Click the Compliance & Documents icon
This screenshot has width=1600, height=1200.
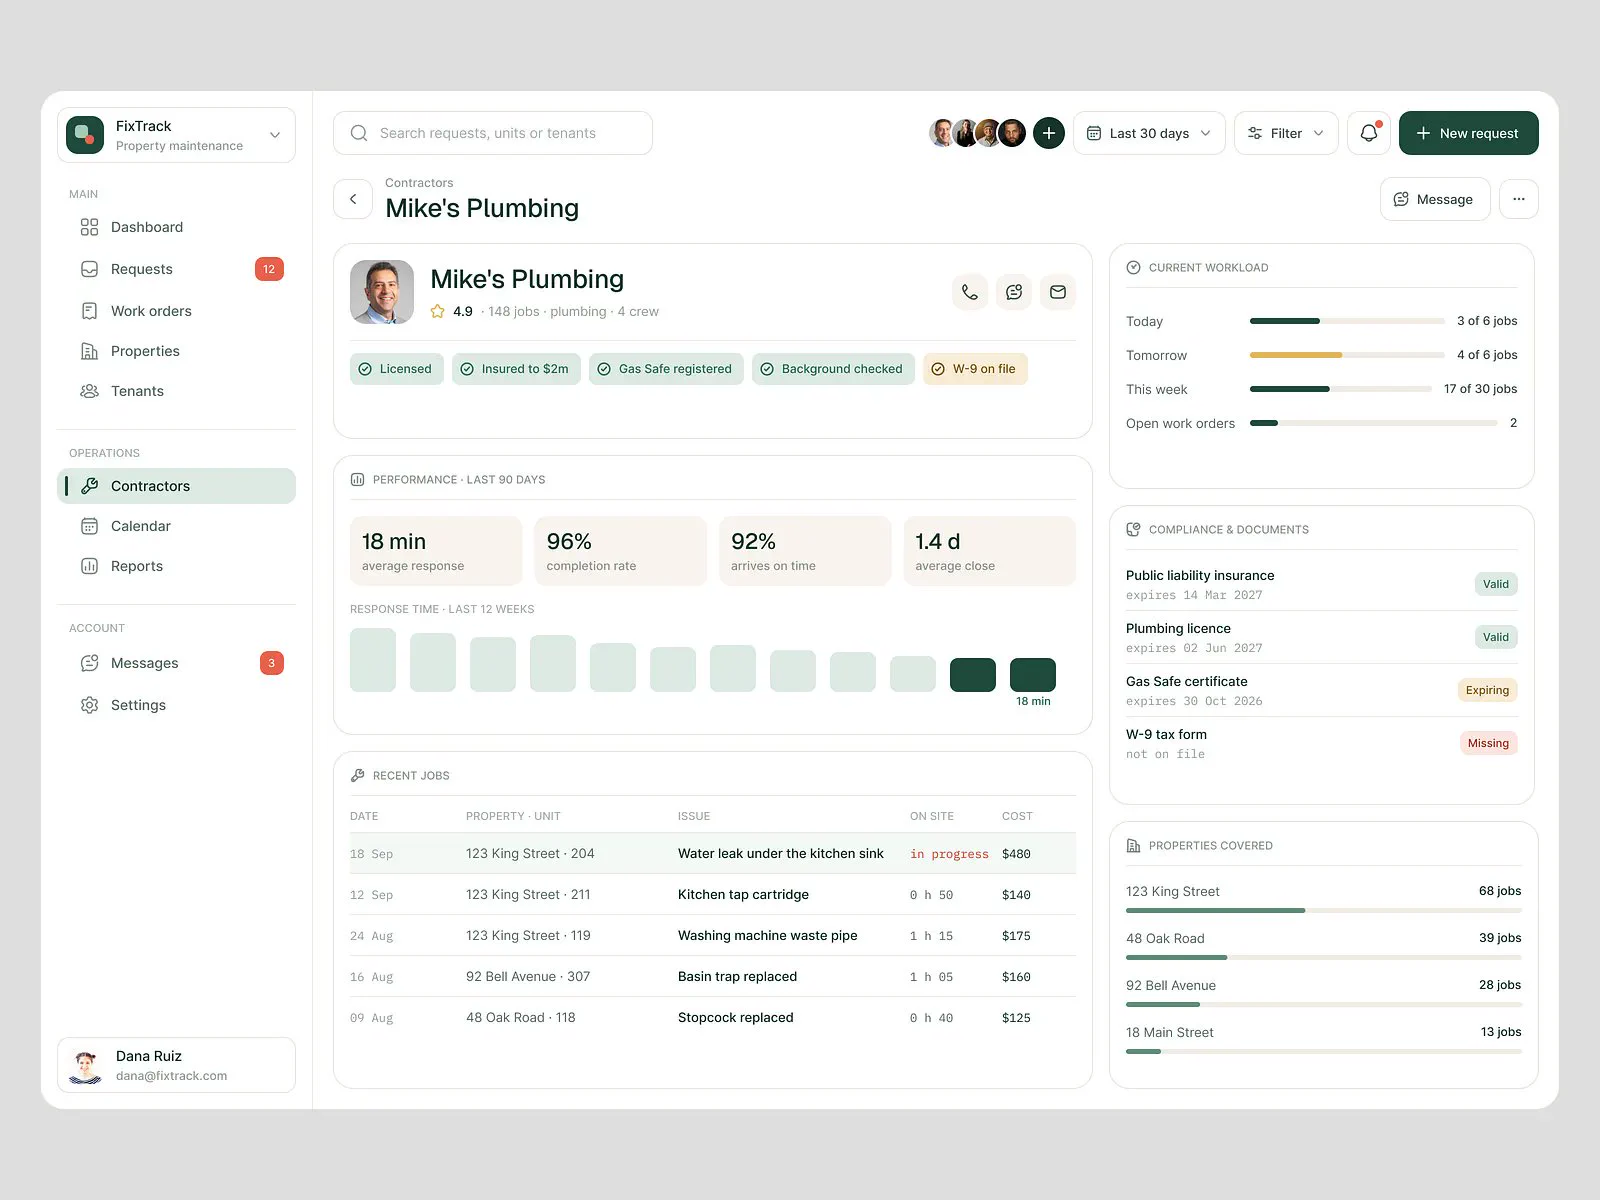coord(1133,529)
